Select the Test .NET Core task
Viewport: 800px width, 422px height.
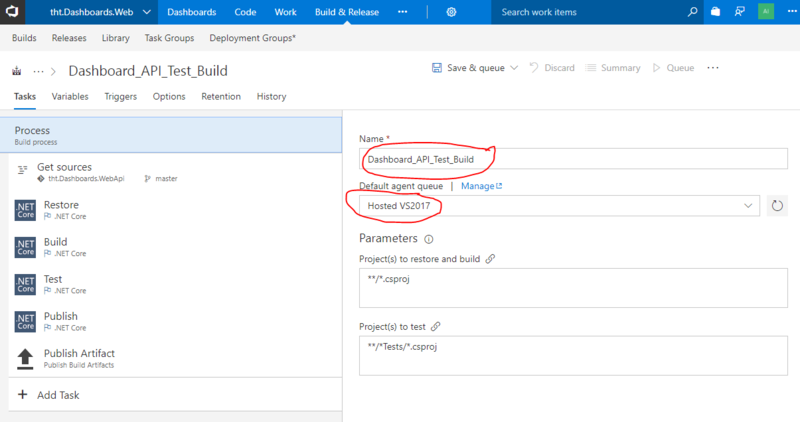click(175, 284)
